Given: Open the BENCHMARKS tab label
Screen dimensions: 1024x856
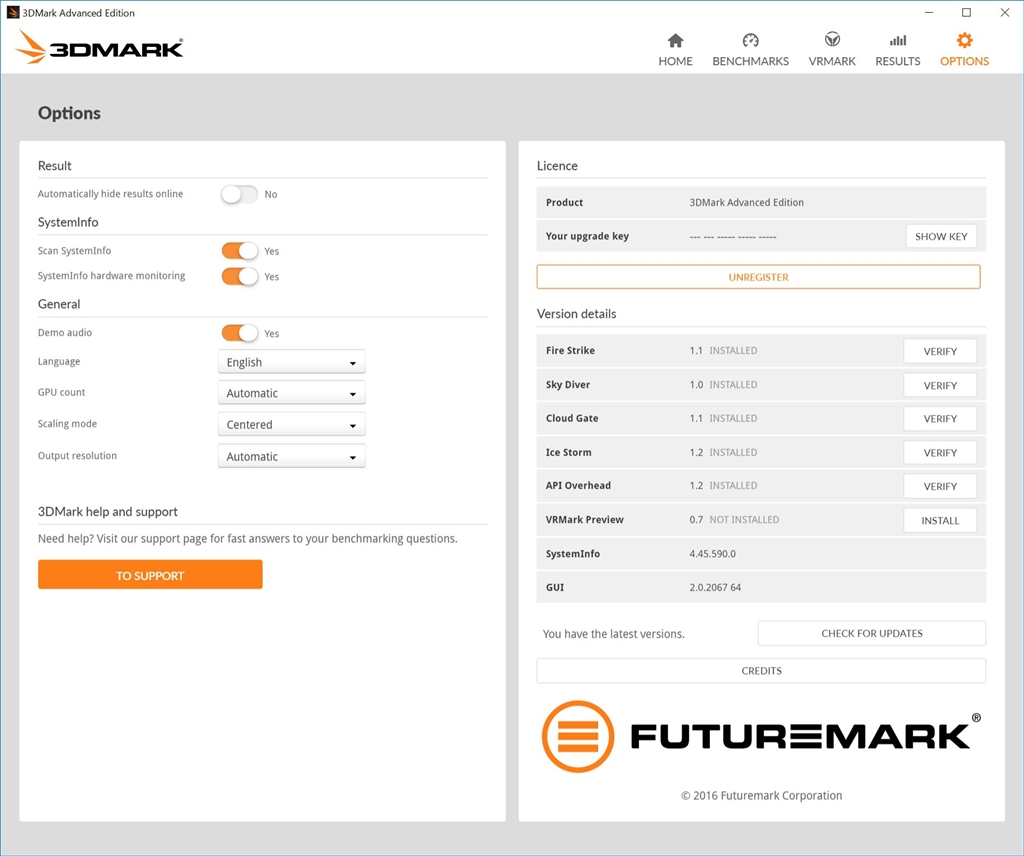Looking at the screenshot, I should [x=750, y=61].
